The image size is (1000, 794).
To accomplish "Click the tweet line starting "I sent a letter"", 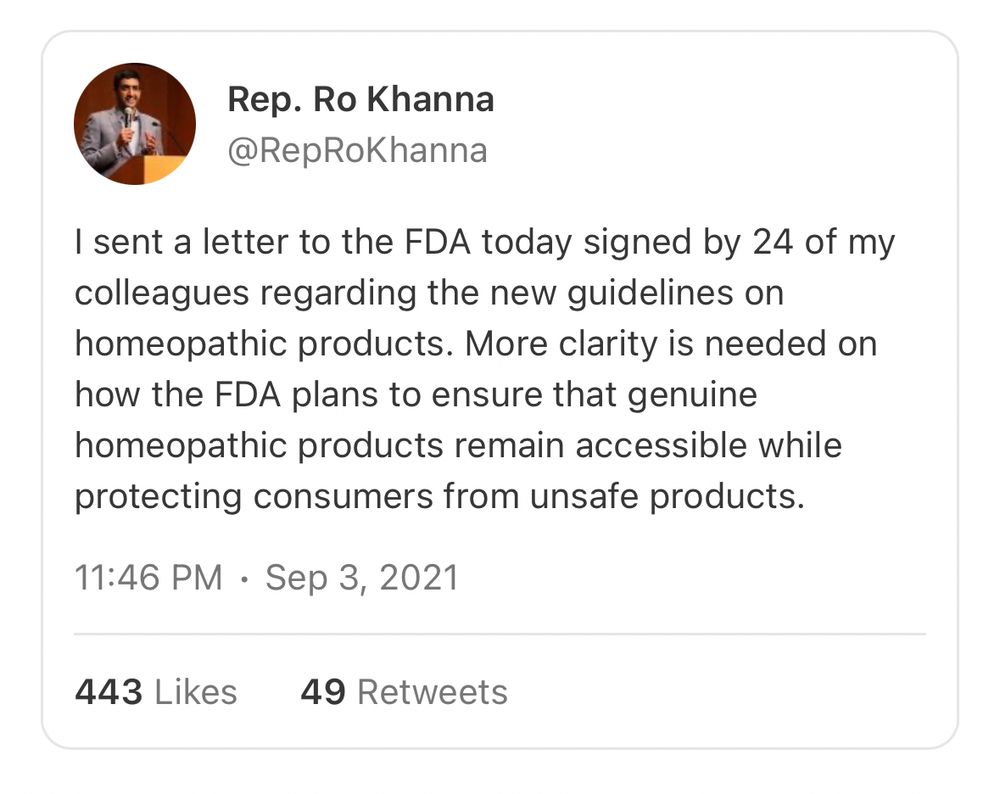I will click(x=484, y=242).
